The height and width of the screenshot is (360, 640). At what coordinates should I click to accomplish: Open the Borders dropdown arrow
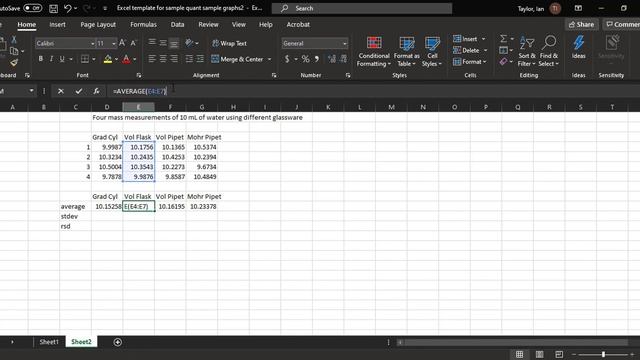tap(94, 60)
